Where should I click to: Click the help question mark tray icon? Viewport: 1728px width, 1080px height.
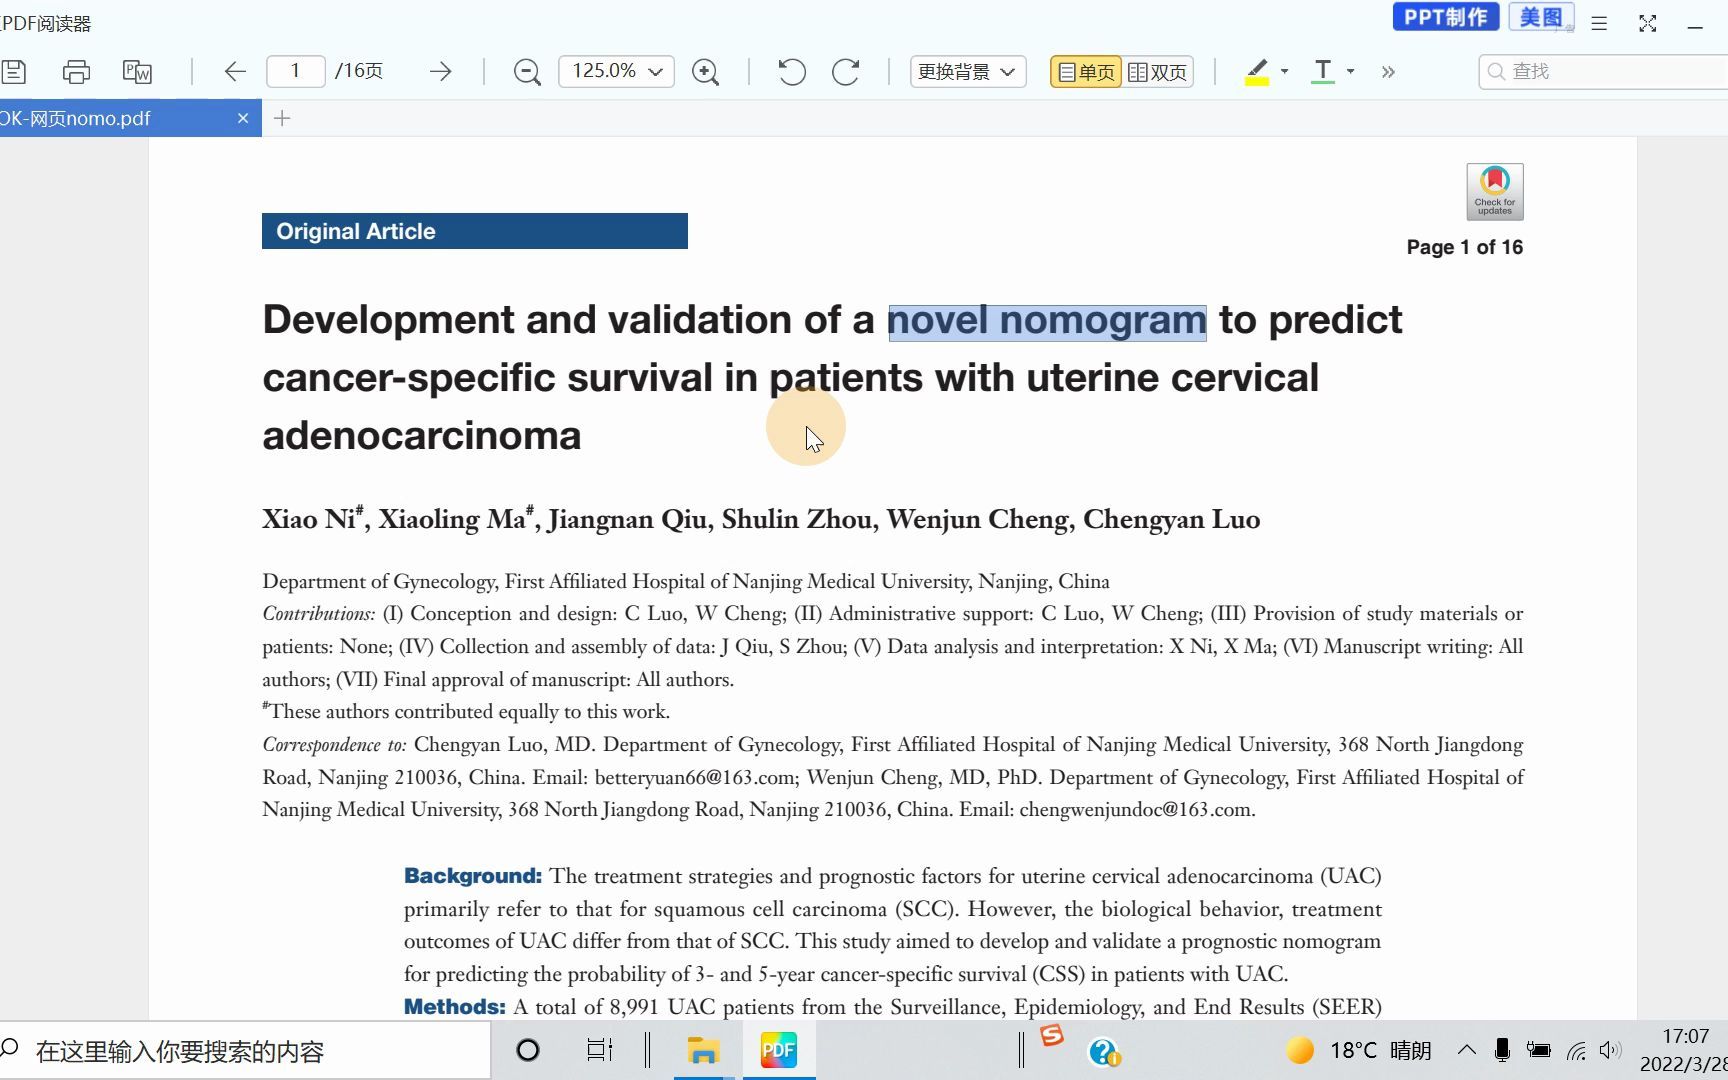point(1104,1052)
